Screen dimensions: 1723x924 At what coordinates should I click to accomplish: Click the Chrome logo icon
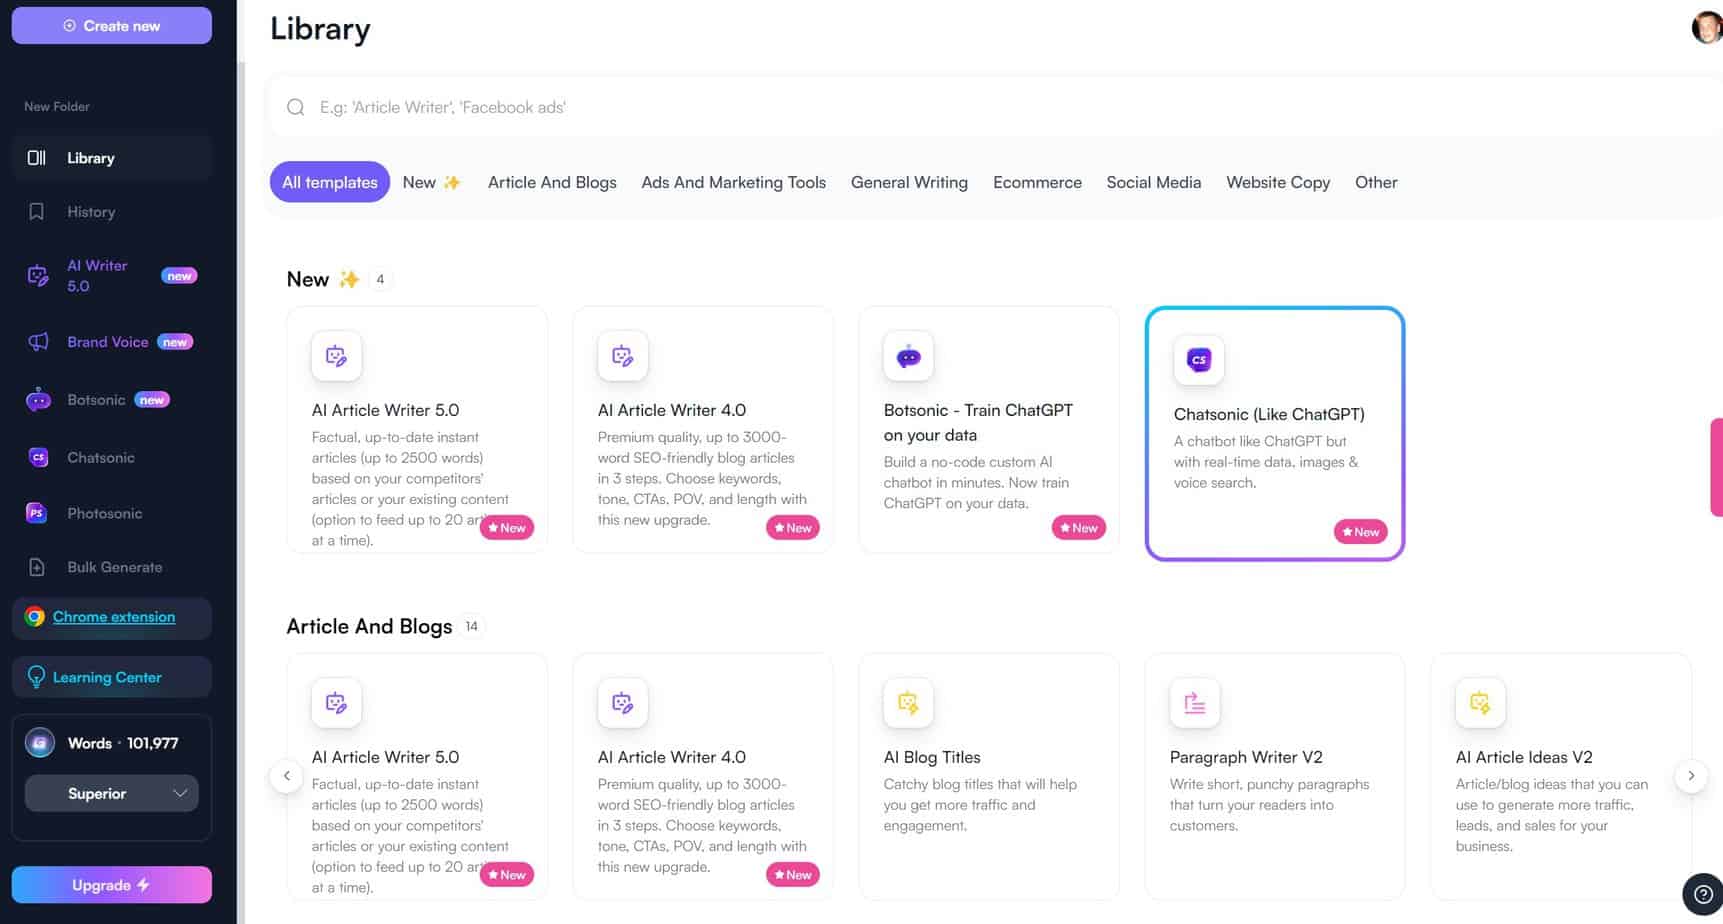[x=35, y=617]
